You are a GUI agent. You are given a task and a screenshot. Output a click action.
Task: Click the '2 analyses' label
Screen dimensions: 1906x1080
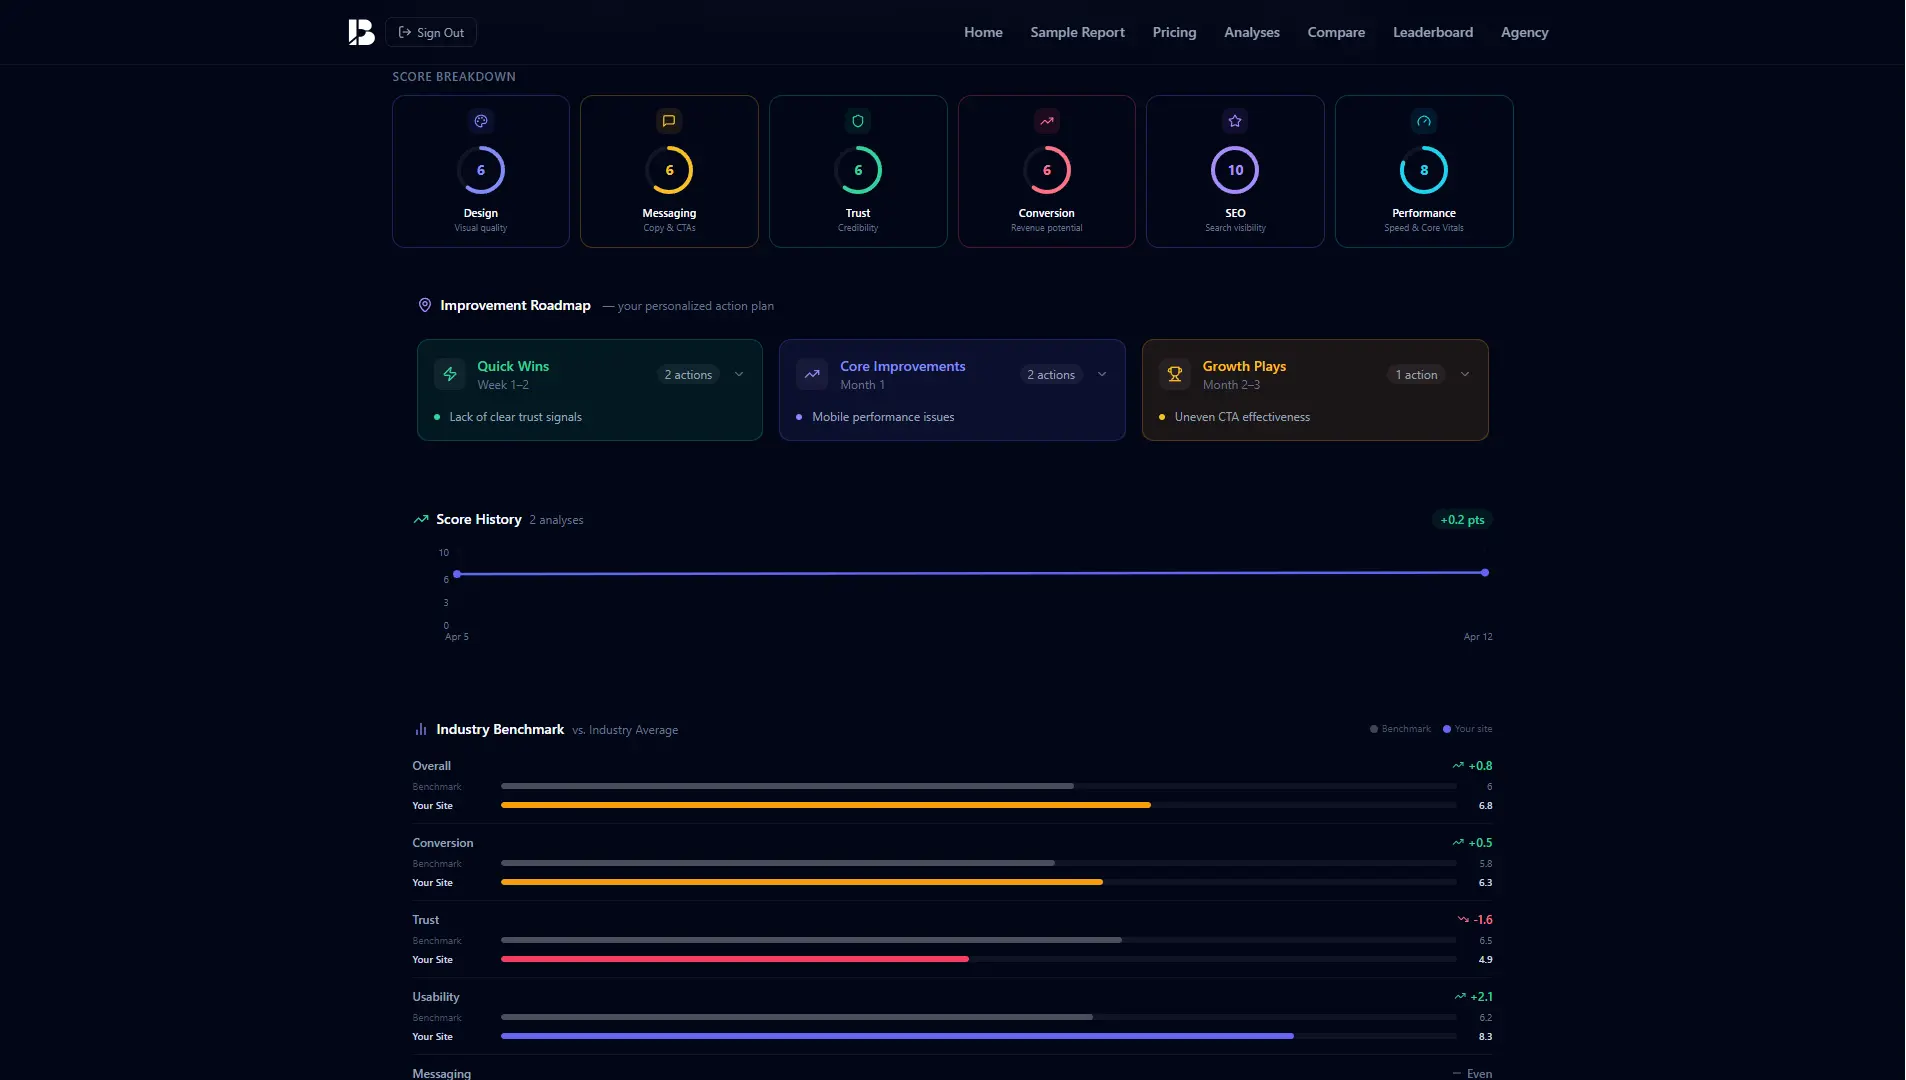[x=556, y=520]
